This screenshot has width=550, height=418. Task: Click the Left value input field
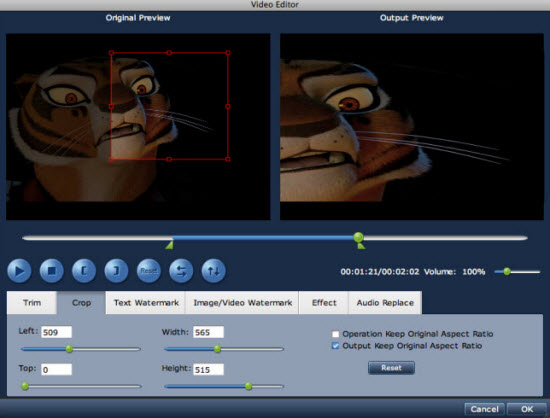point(56,332)
